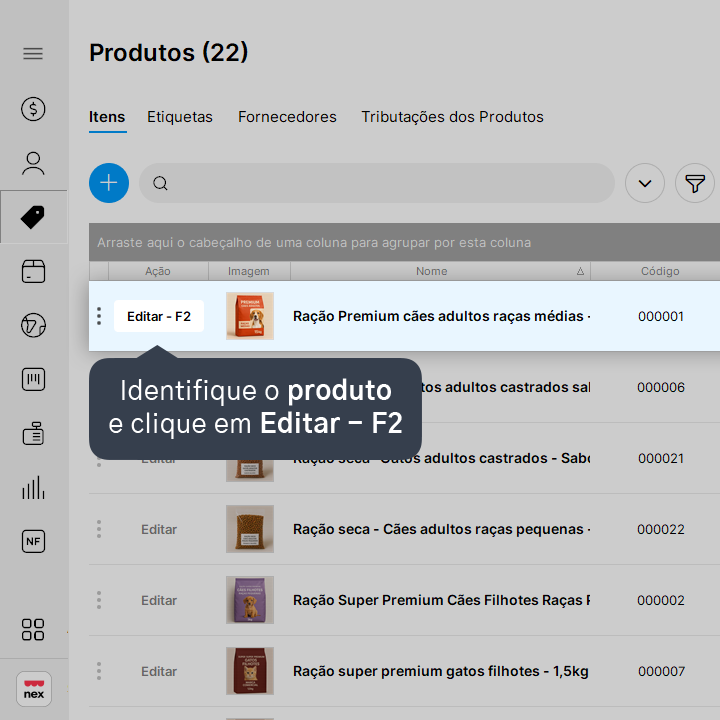
Task: Sort by the Nome column header
Action: pyautogui.click(x=432, y=271)
